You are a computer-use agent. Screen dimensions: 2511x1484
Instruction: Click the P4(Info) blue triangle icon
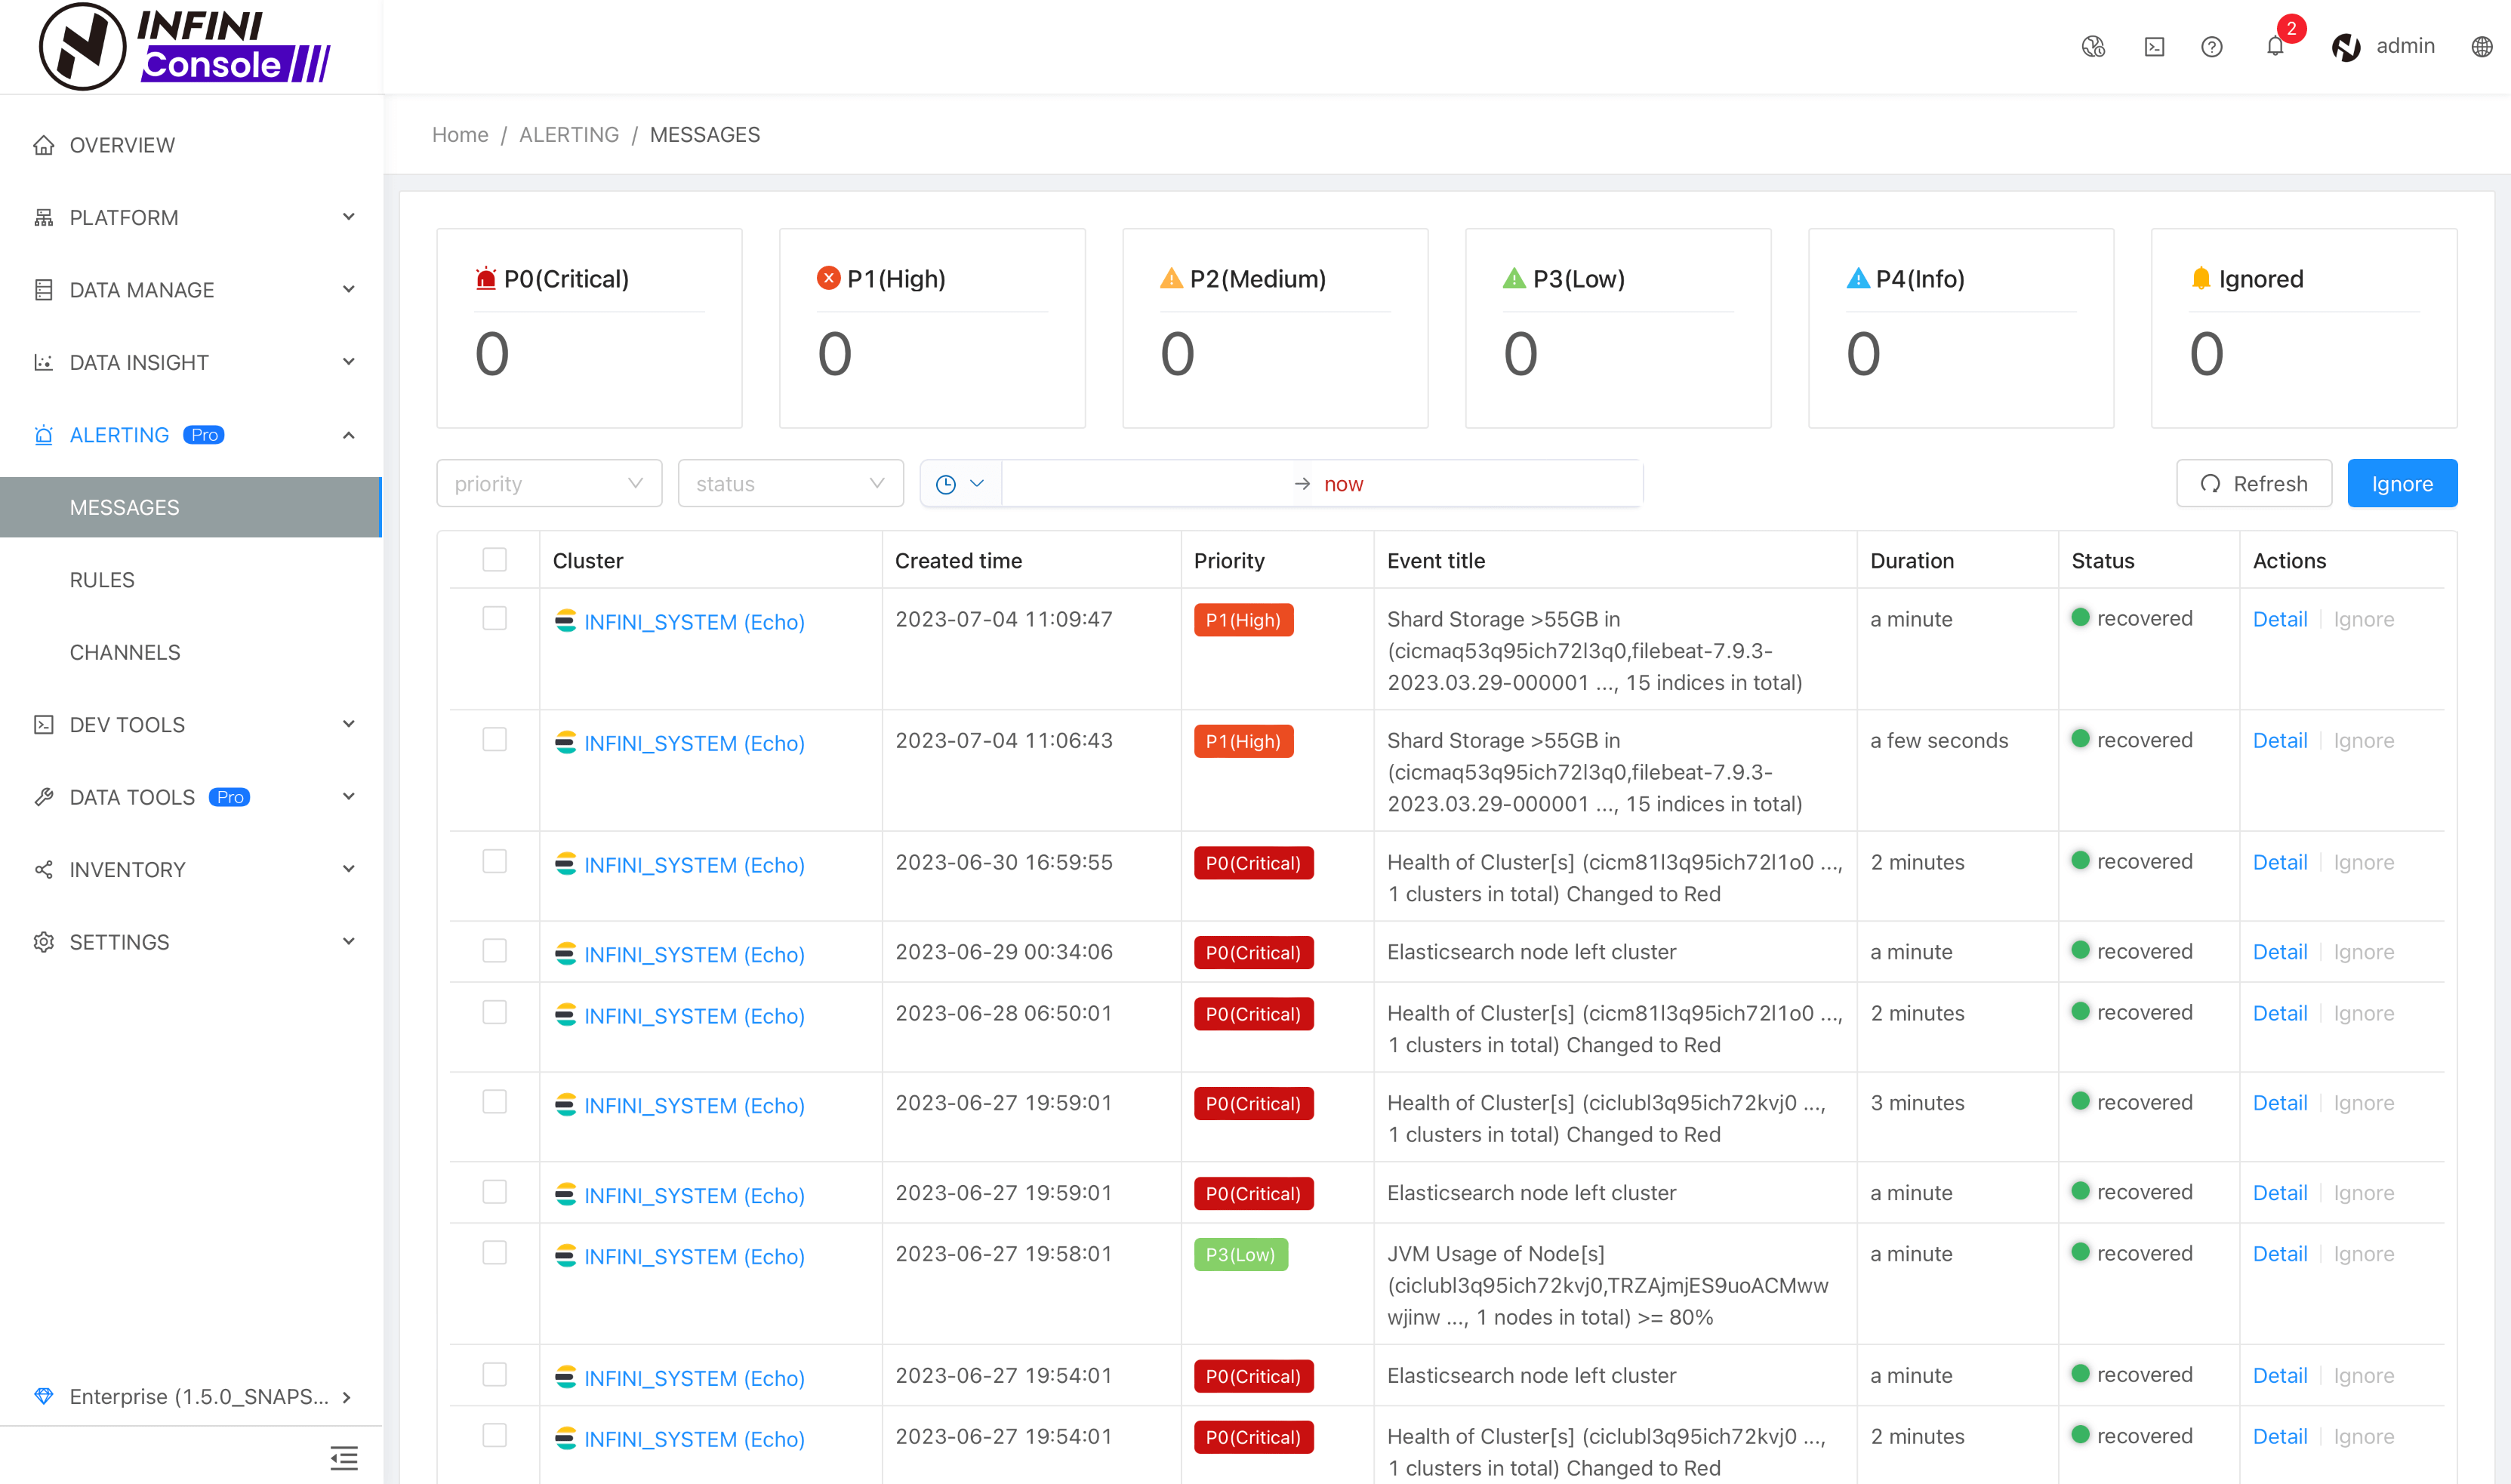click(x=1857, y=278)
